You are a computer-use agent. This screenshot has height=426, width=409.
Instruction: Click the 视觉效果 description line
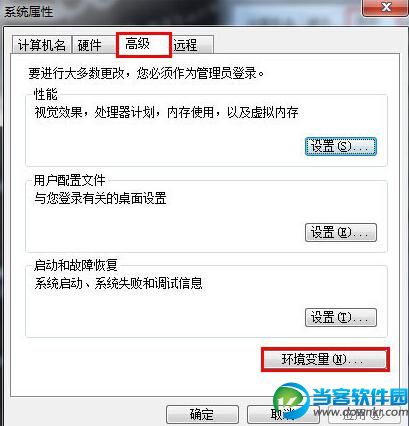tap(166, 112)
